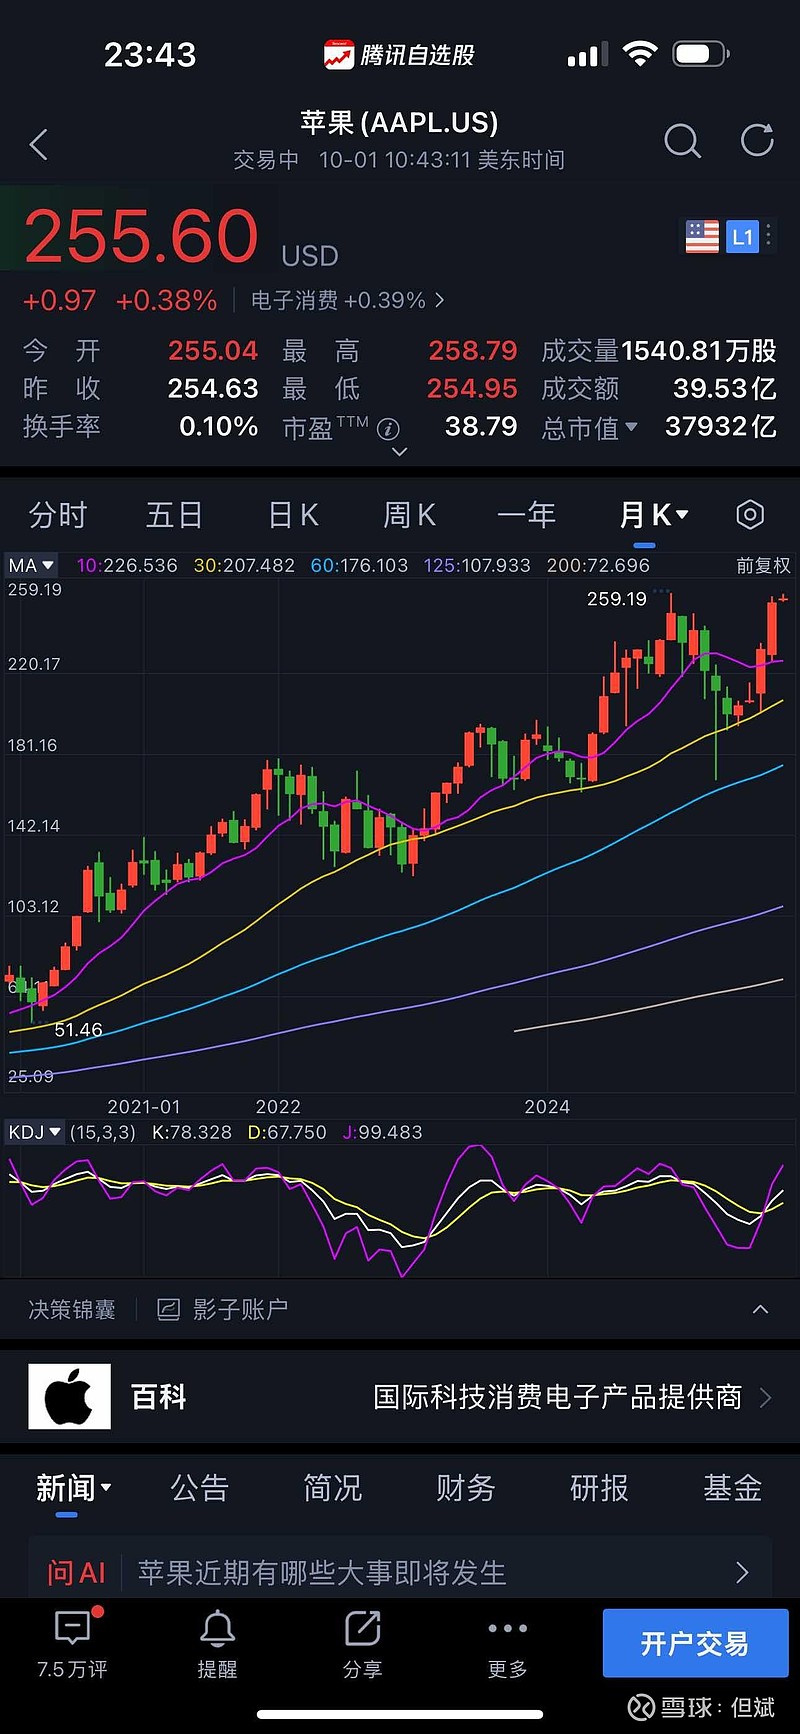Tap the 259.19 high price marker
The height and width of the screenshot is (1734, 800).
click(616, 599)
